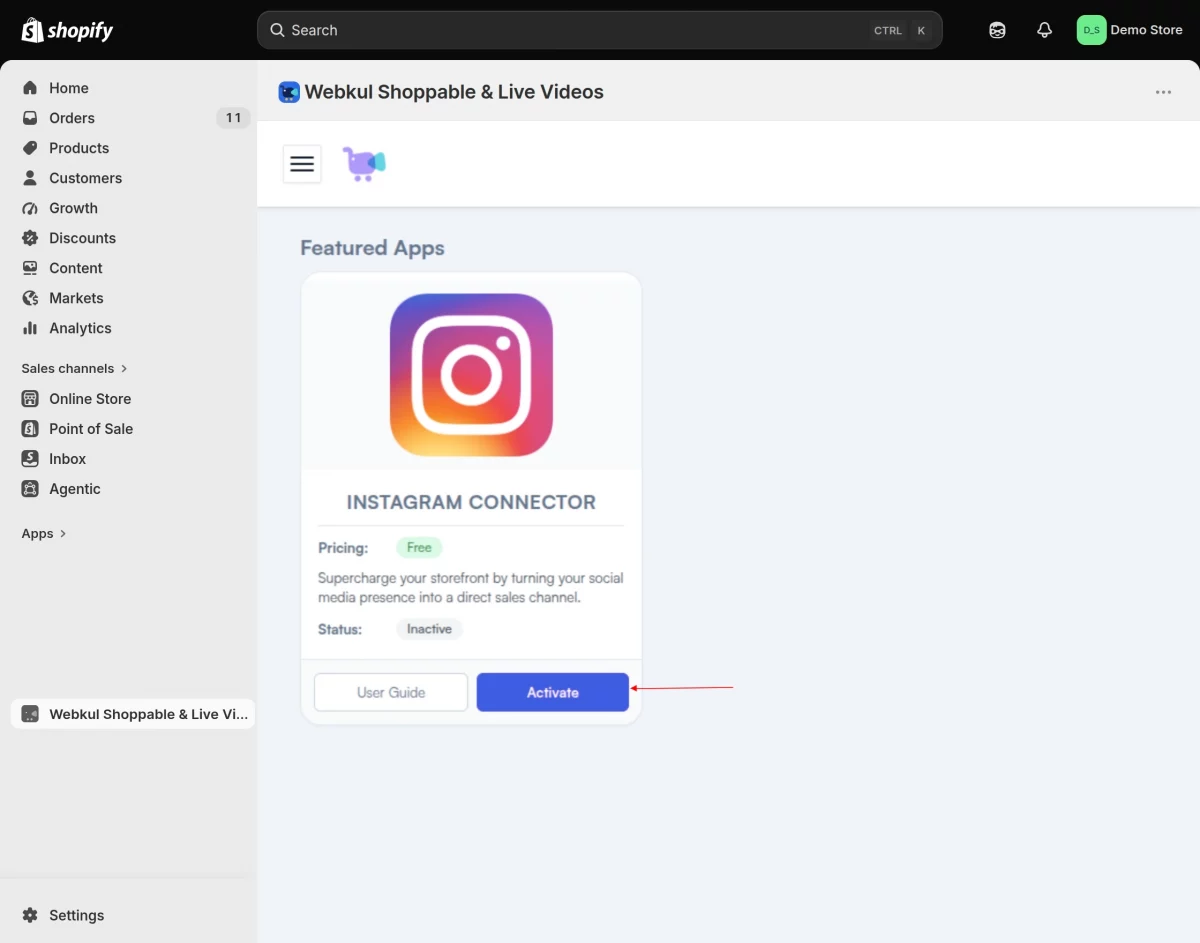The height and width of the screenshot is (943, 1200).
Task: Click the Products tag icon
Action: coord(30,148)
